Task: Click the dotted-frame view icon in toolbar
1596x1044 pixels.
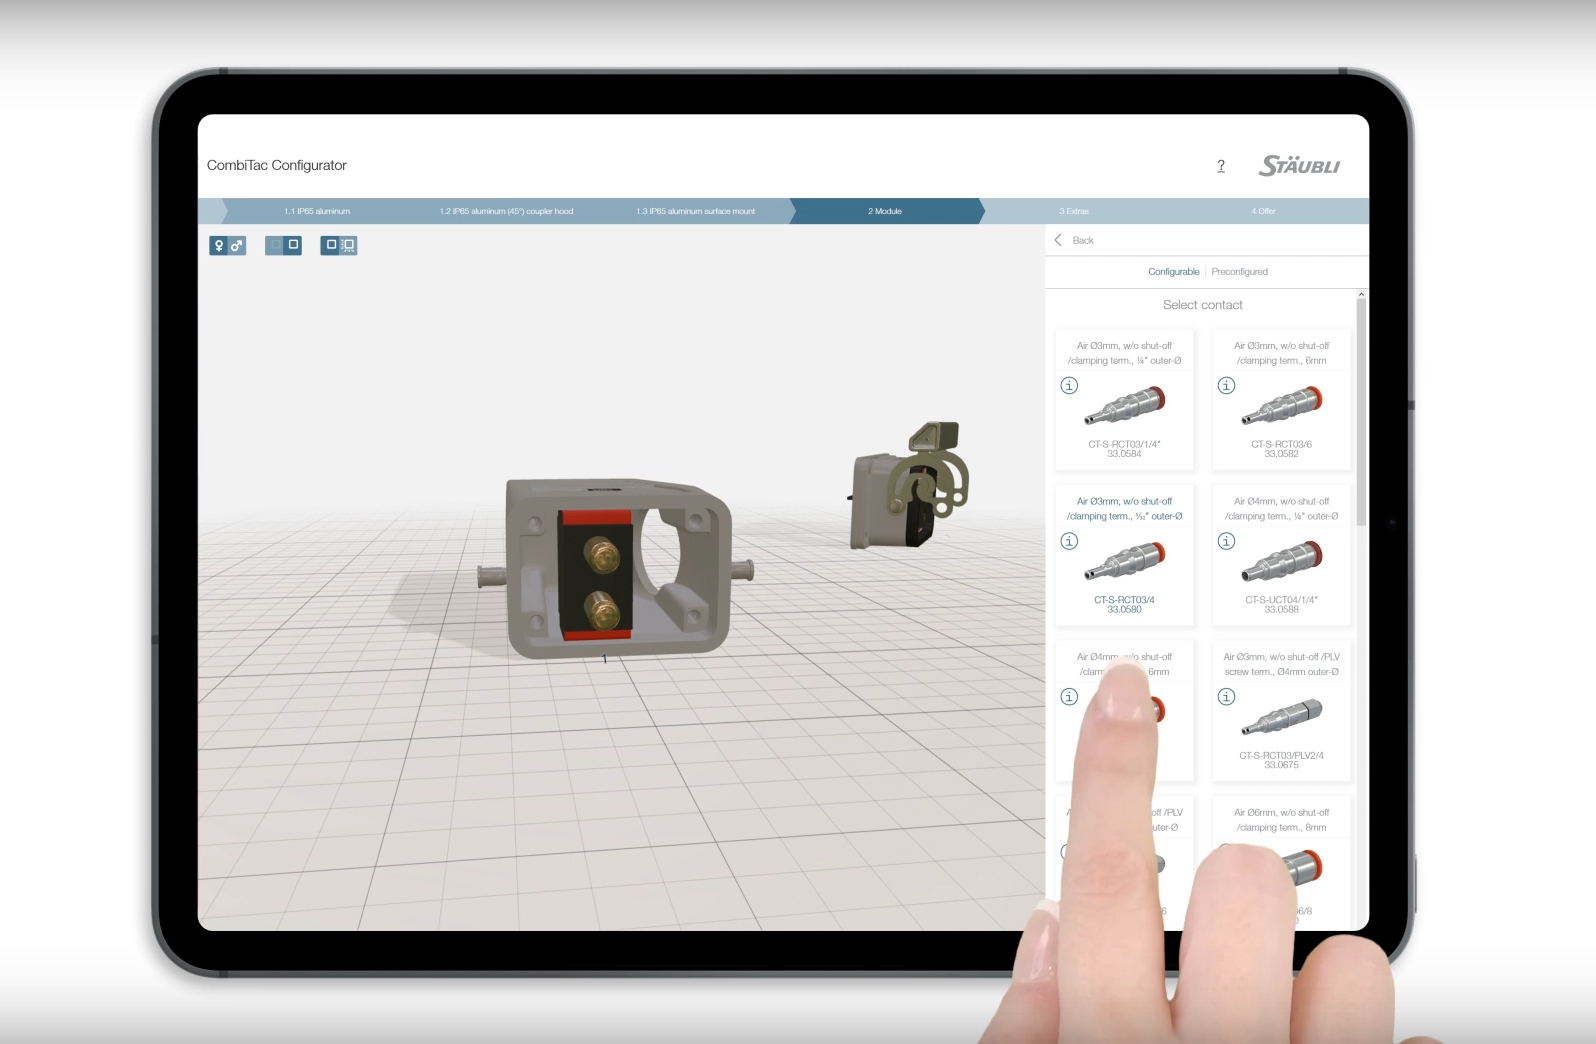Action: tap(348, 245)
